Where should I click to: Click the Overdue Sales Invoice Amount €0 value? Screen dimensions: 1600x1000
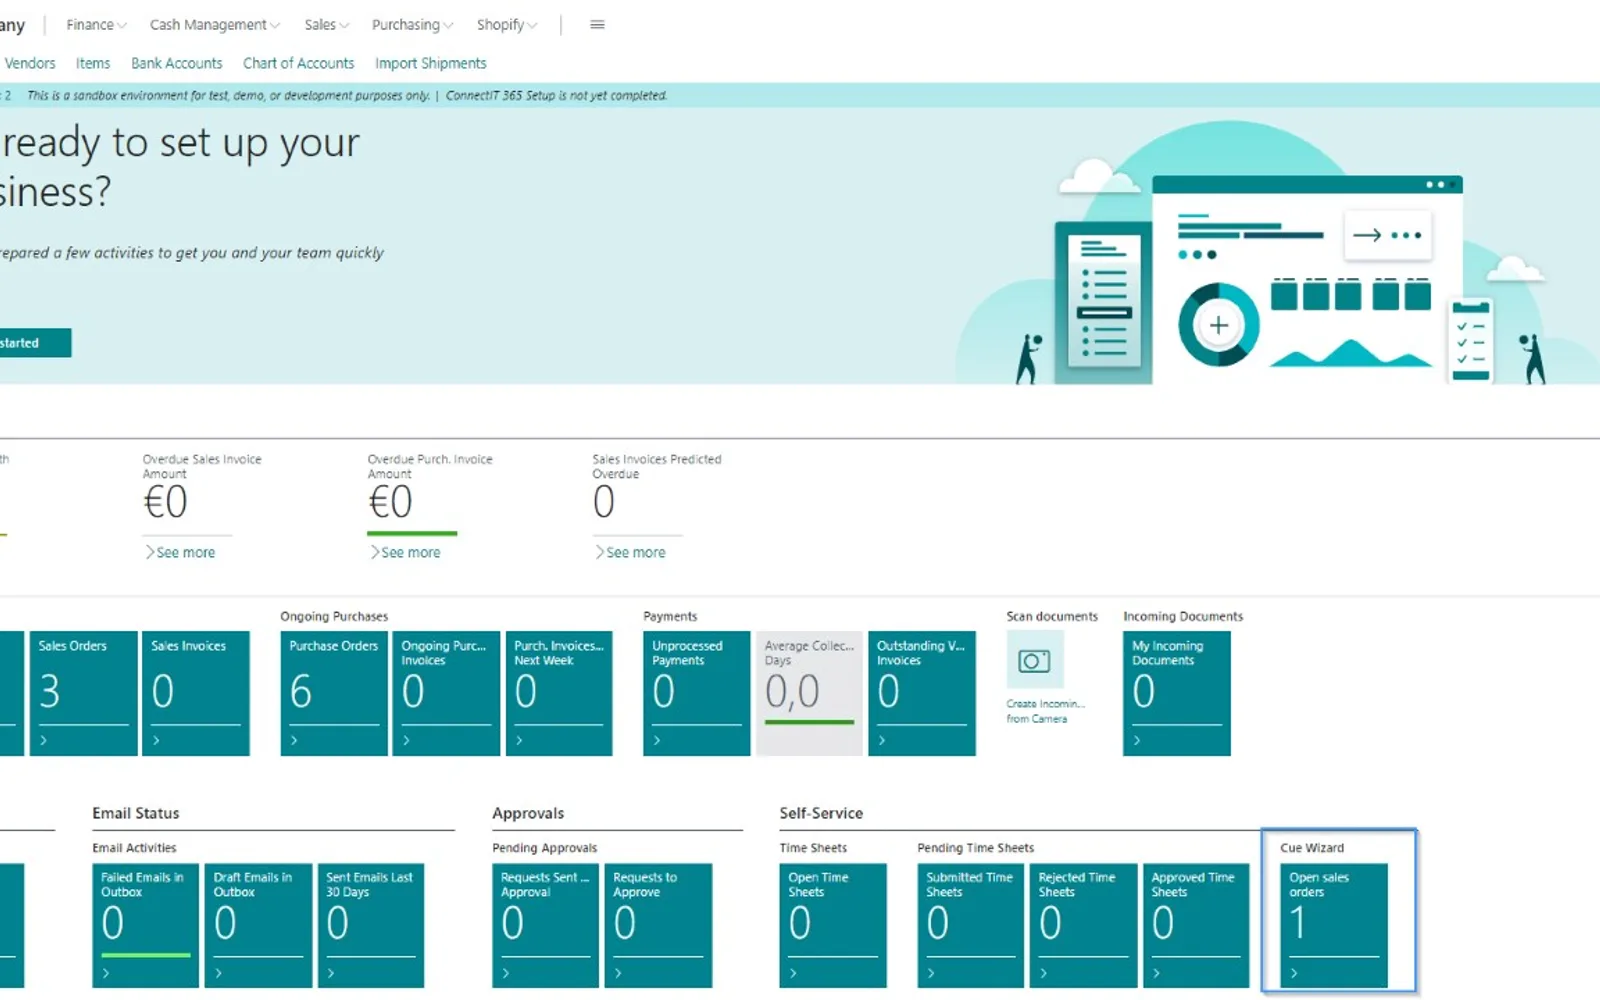[x=165, y=502]
